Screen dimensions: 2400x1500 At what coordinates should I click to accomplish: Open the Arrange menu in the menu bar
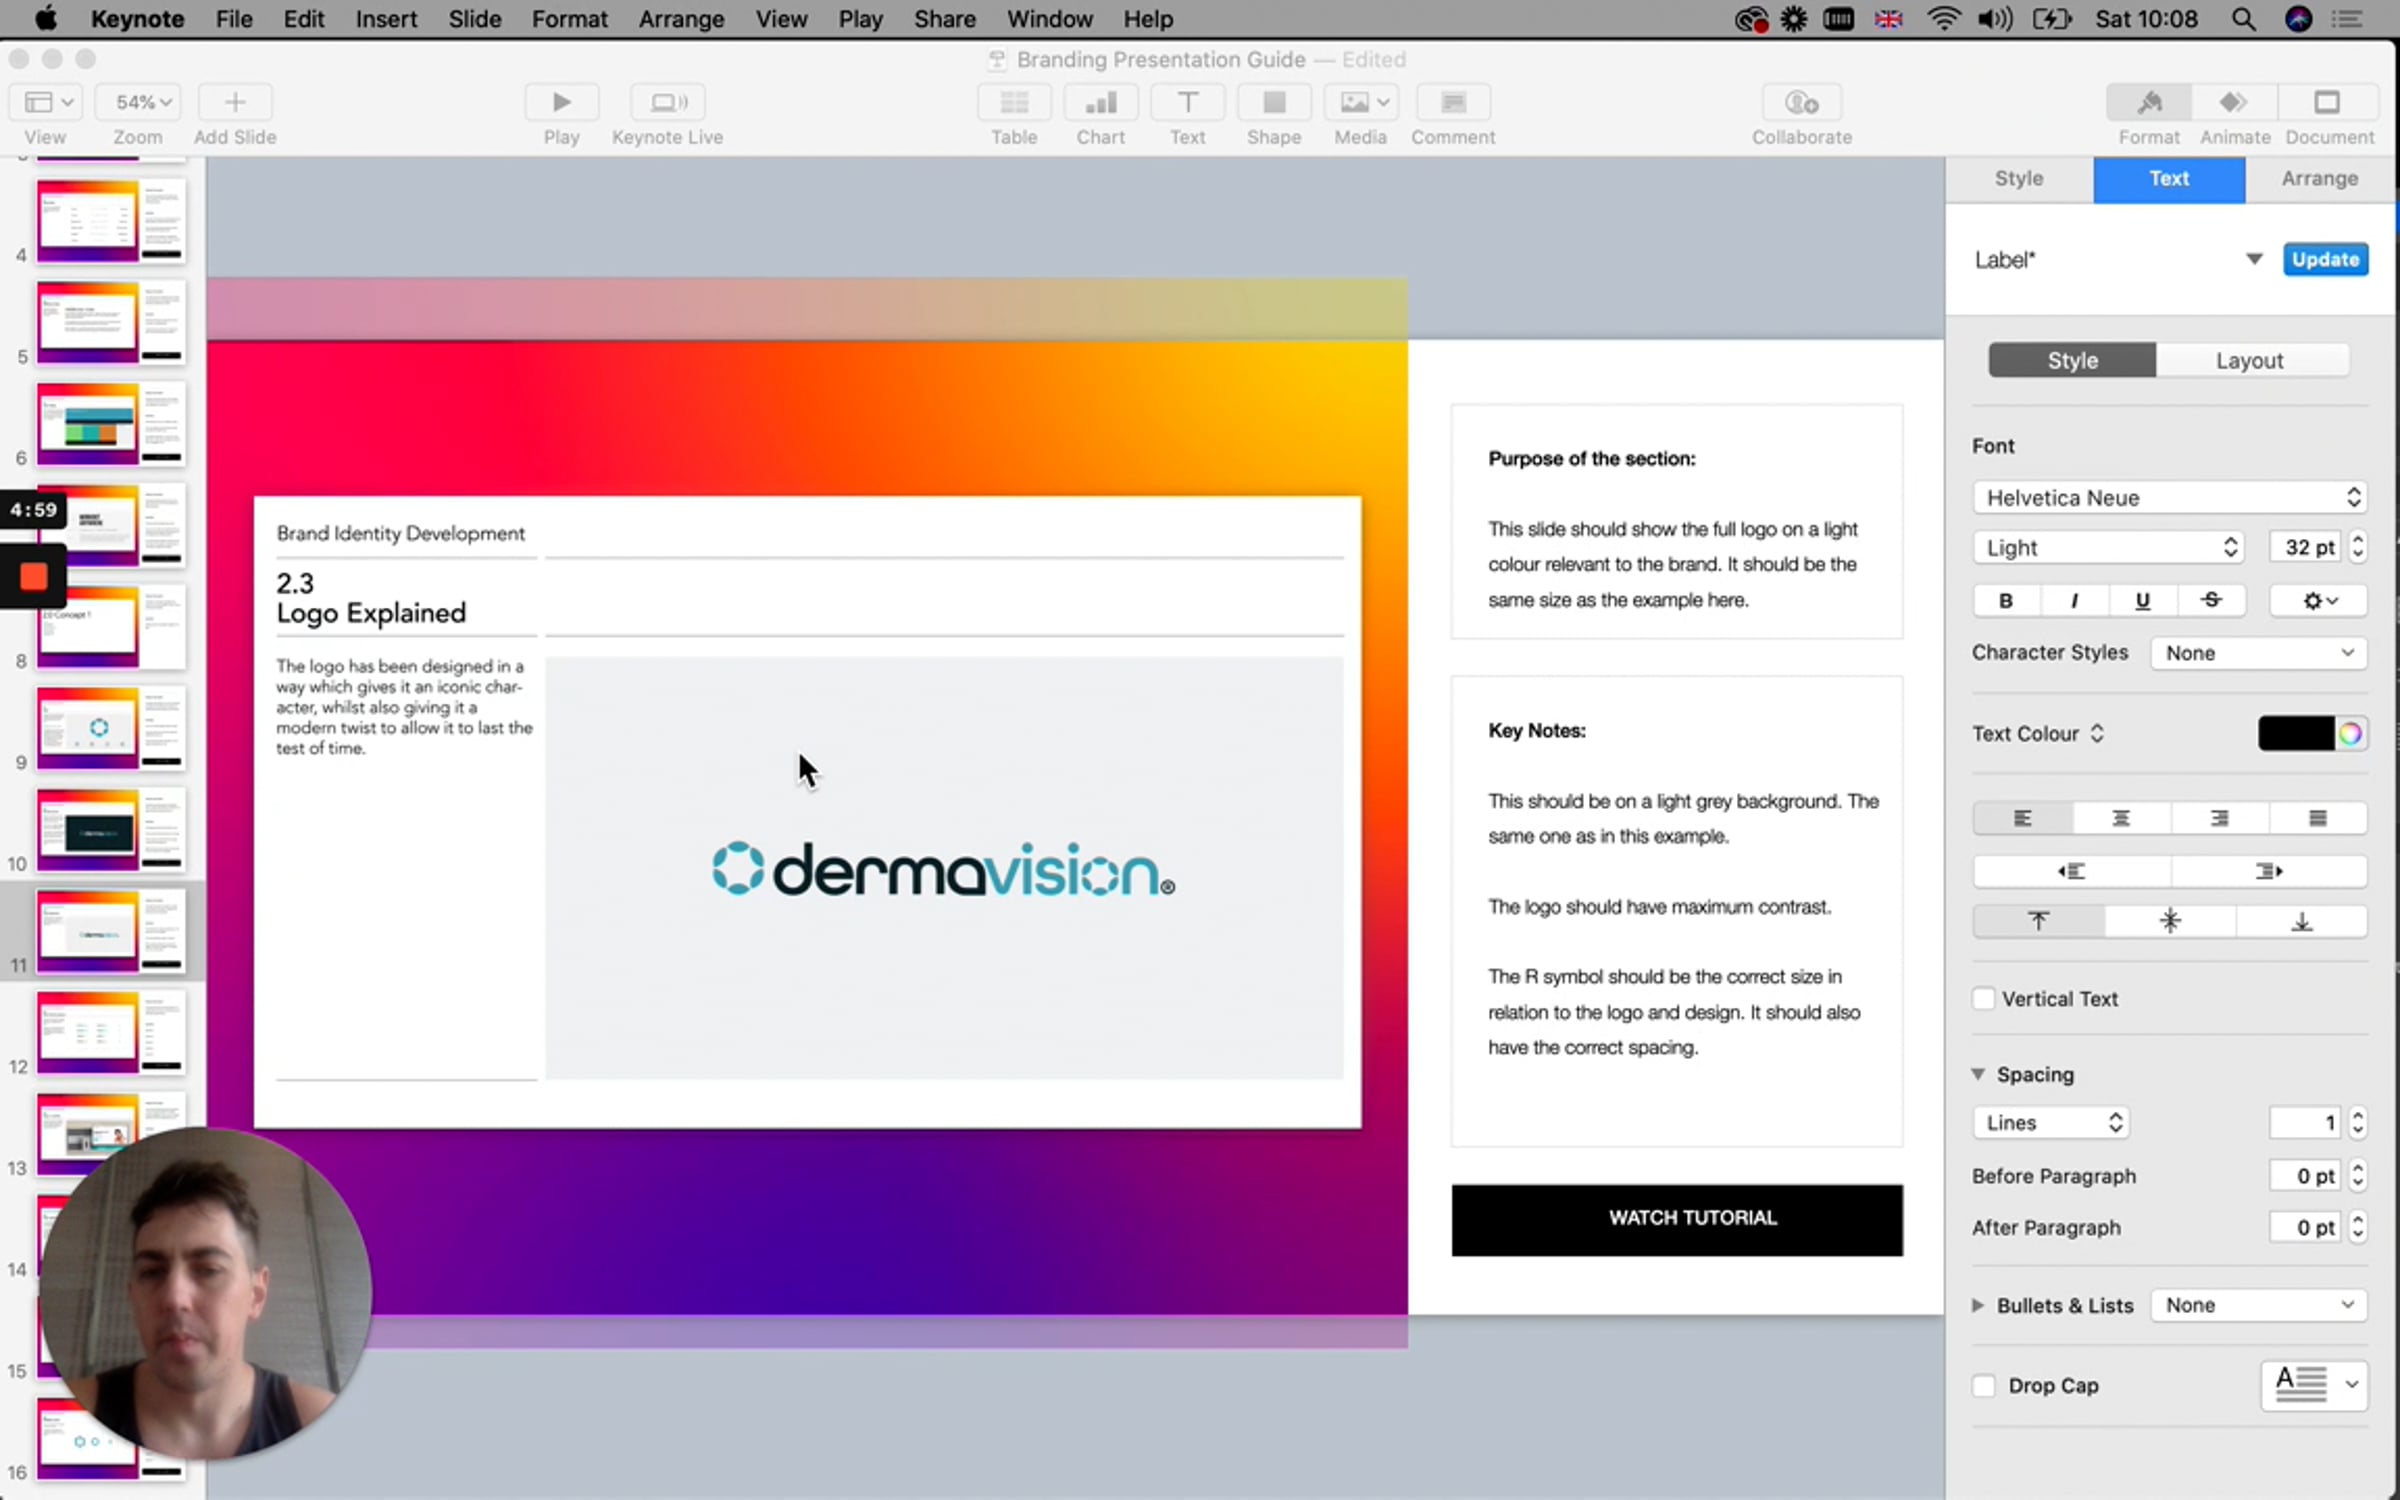tap(681, 19)
